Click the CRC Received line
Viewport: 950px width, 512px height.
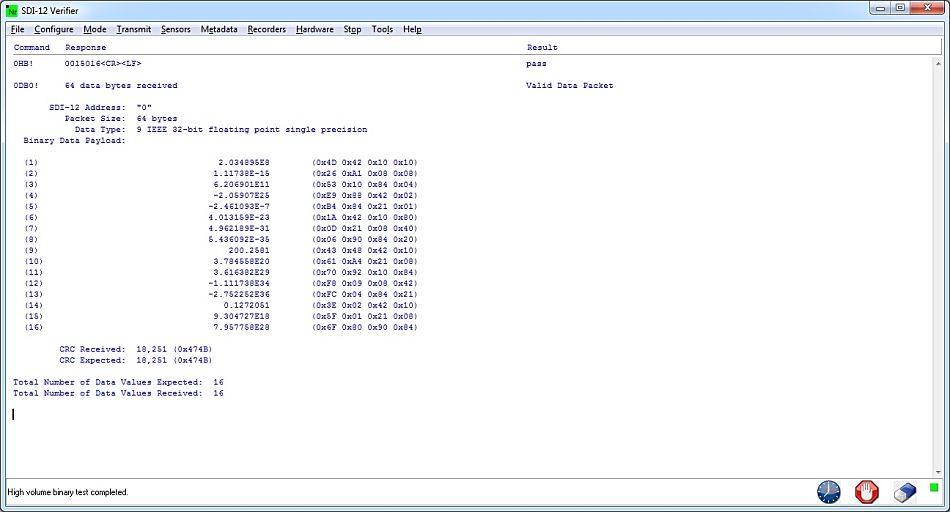136,349
